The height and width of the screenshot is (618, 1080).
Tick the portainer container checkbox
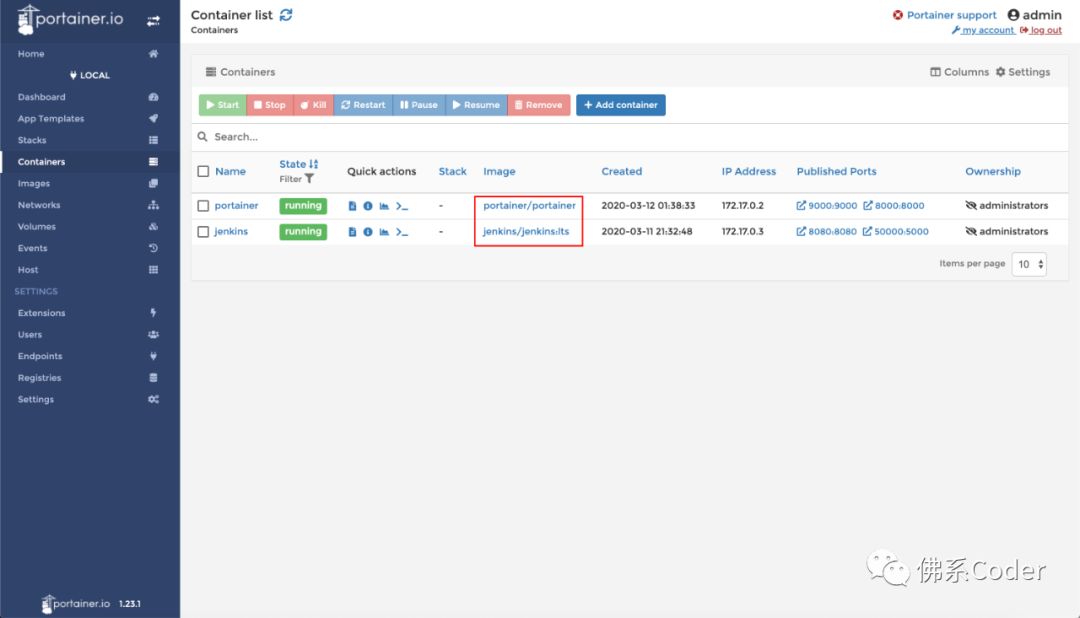pyautogui.click(x=203, y=206)
